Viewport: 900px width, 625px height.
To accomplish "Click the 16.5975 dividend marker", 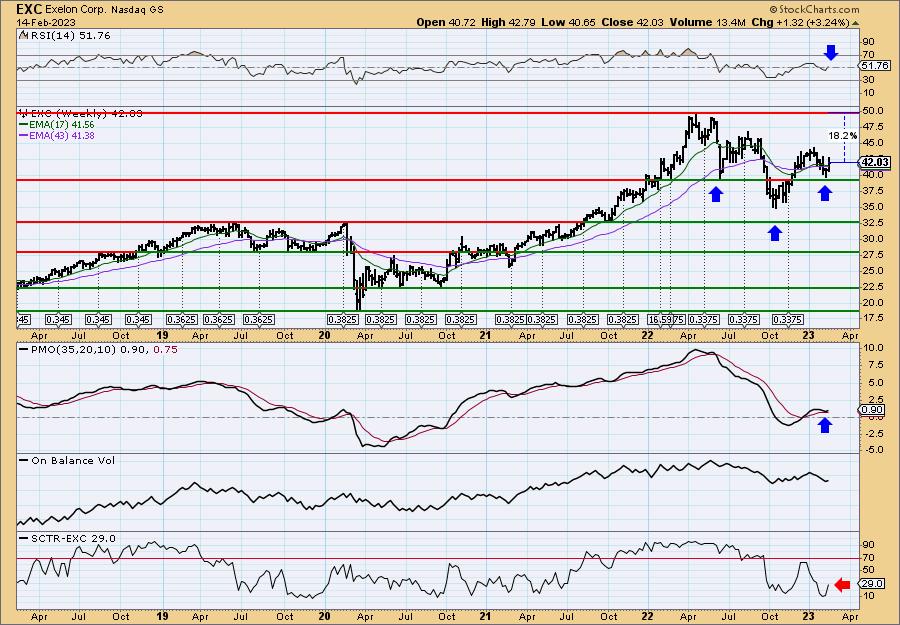I will click(665, 319).
